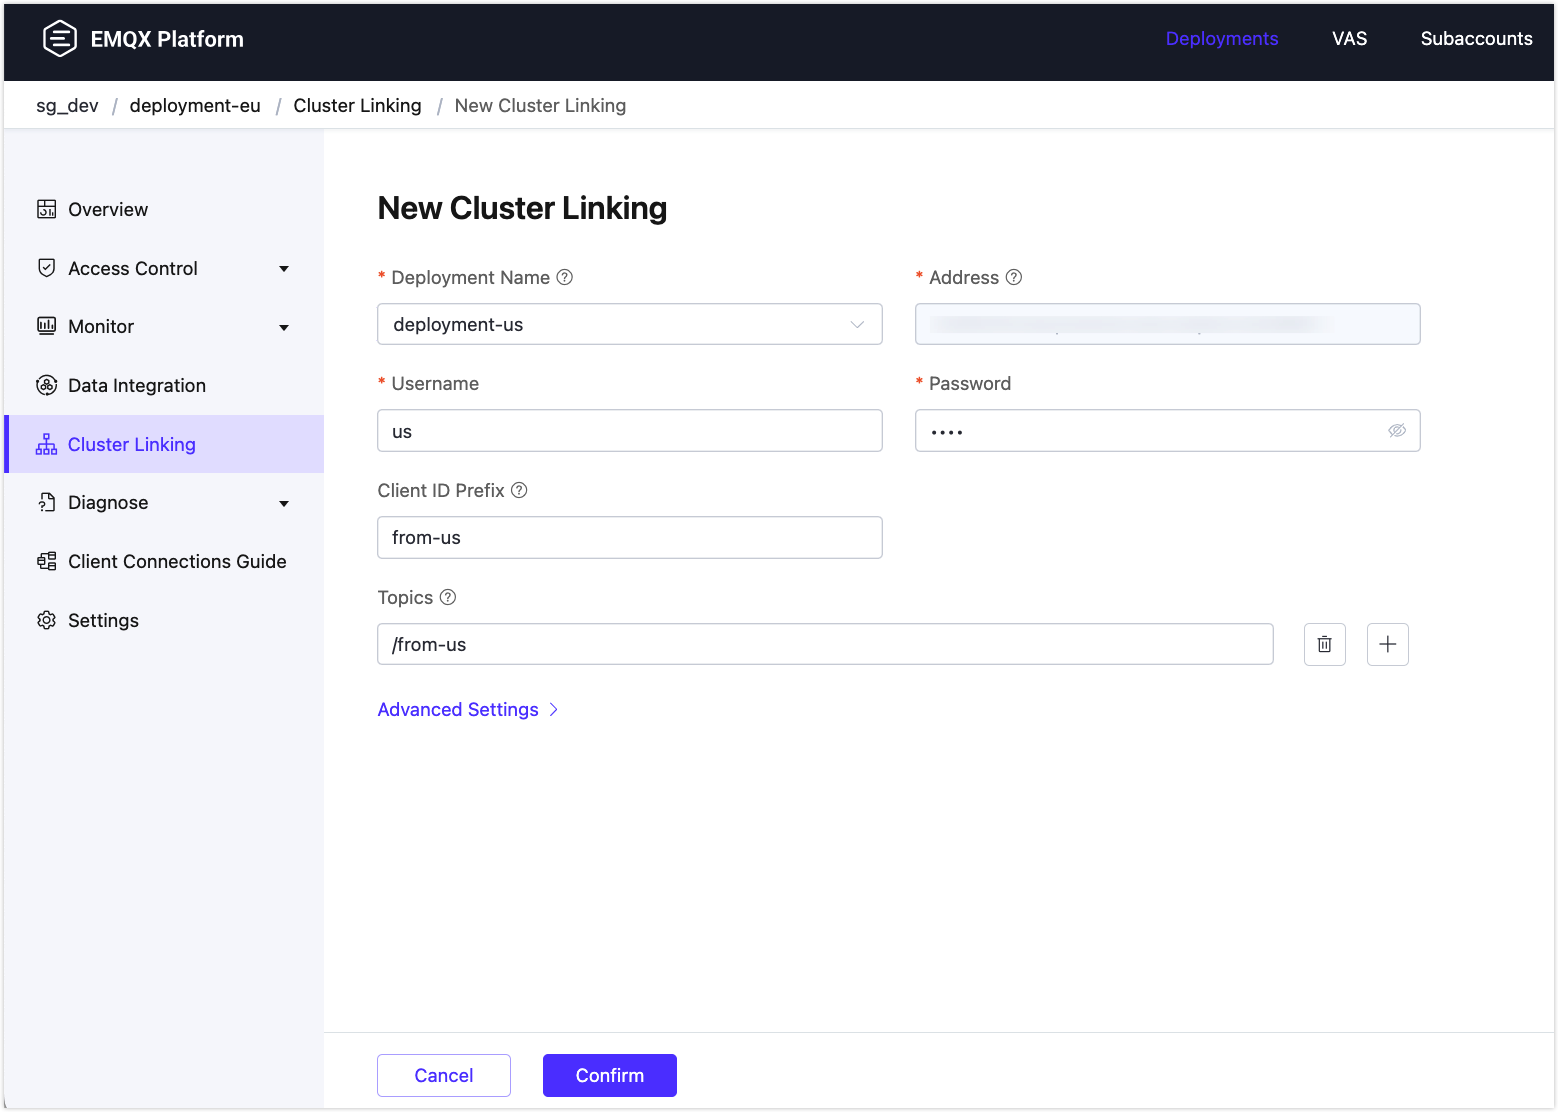Click the Overview sidebar icon
The width and height of the screenshot is (1558, 1112).
pyautogui.click(x=46, y=209)
